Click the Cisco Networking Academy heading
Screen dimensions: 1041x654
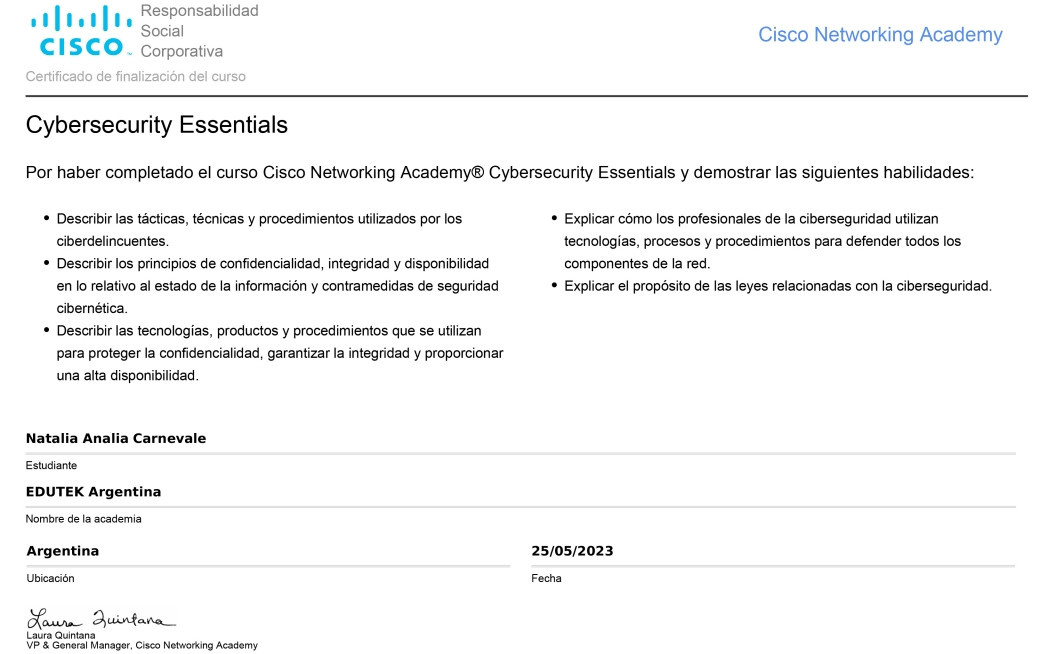[880, 35]
